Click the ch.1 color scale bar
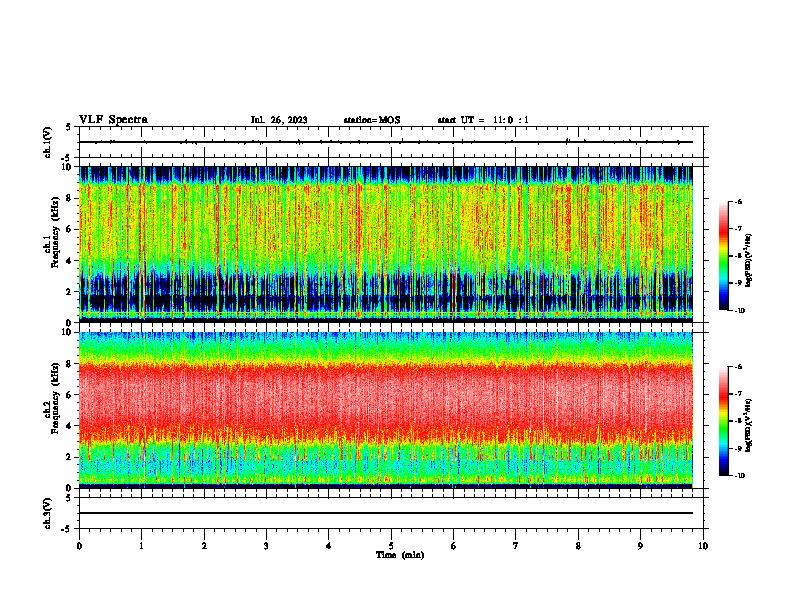The image size is (792, 612). click(x=724, y=256)
